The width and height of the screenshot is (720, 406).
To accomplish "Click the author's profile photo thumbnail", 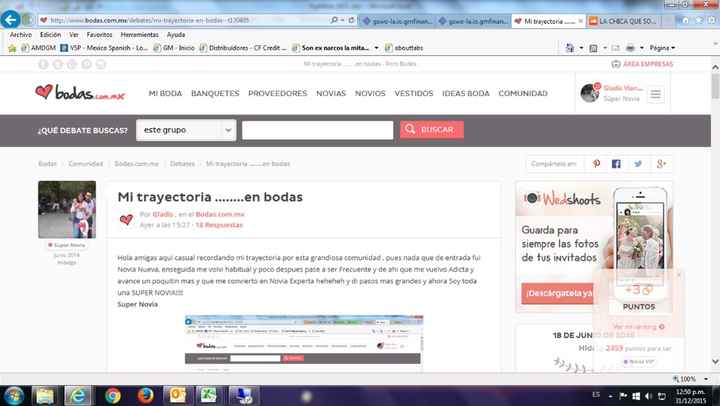I will (x=67, y=209).
